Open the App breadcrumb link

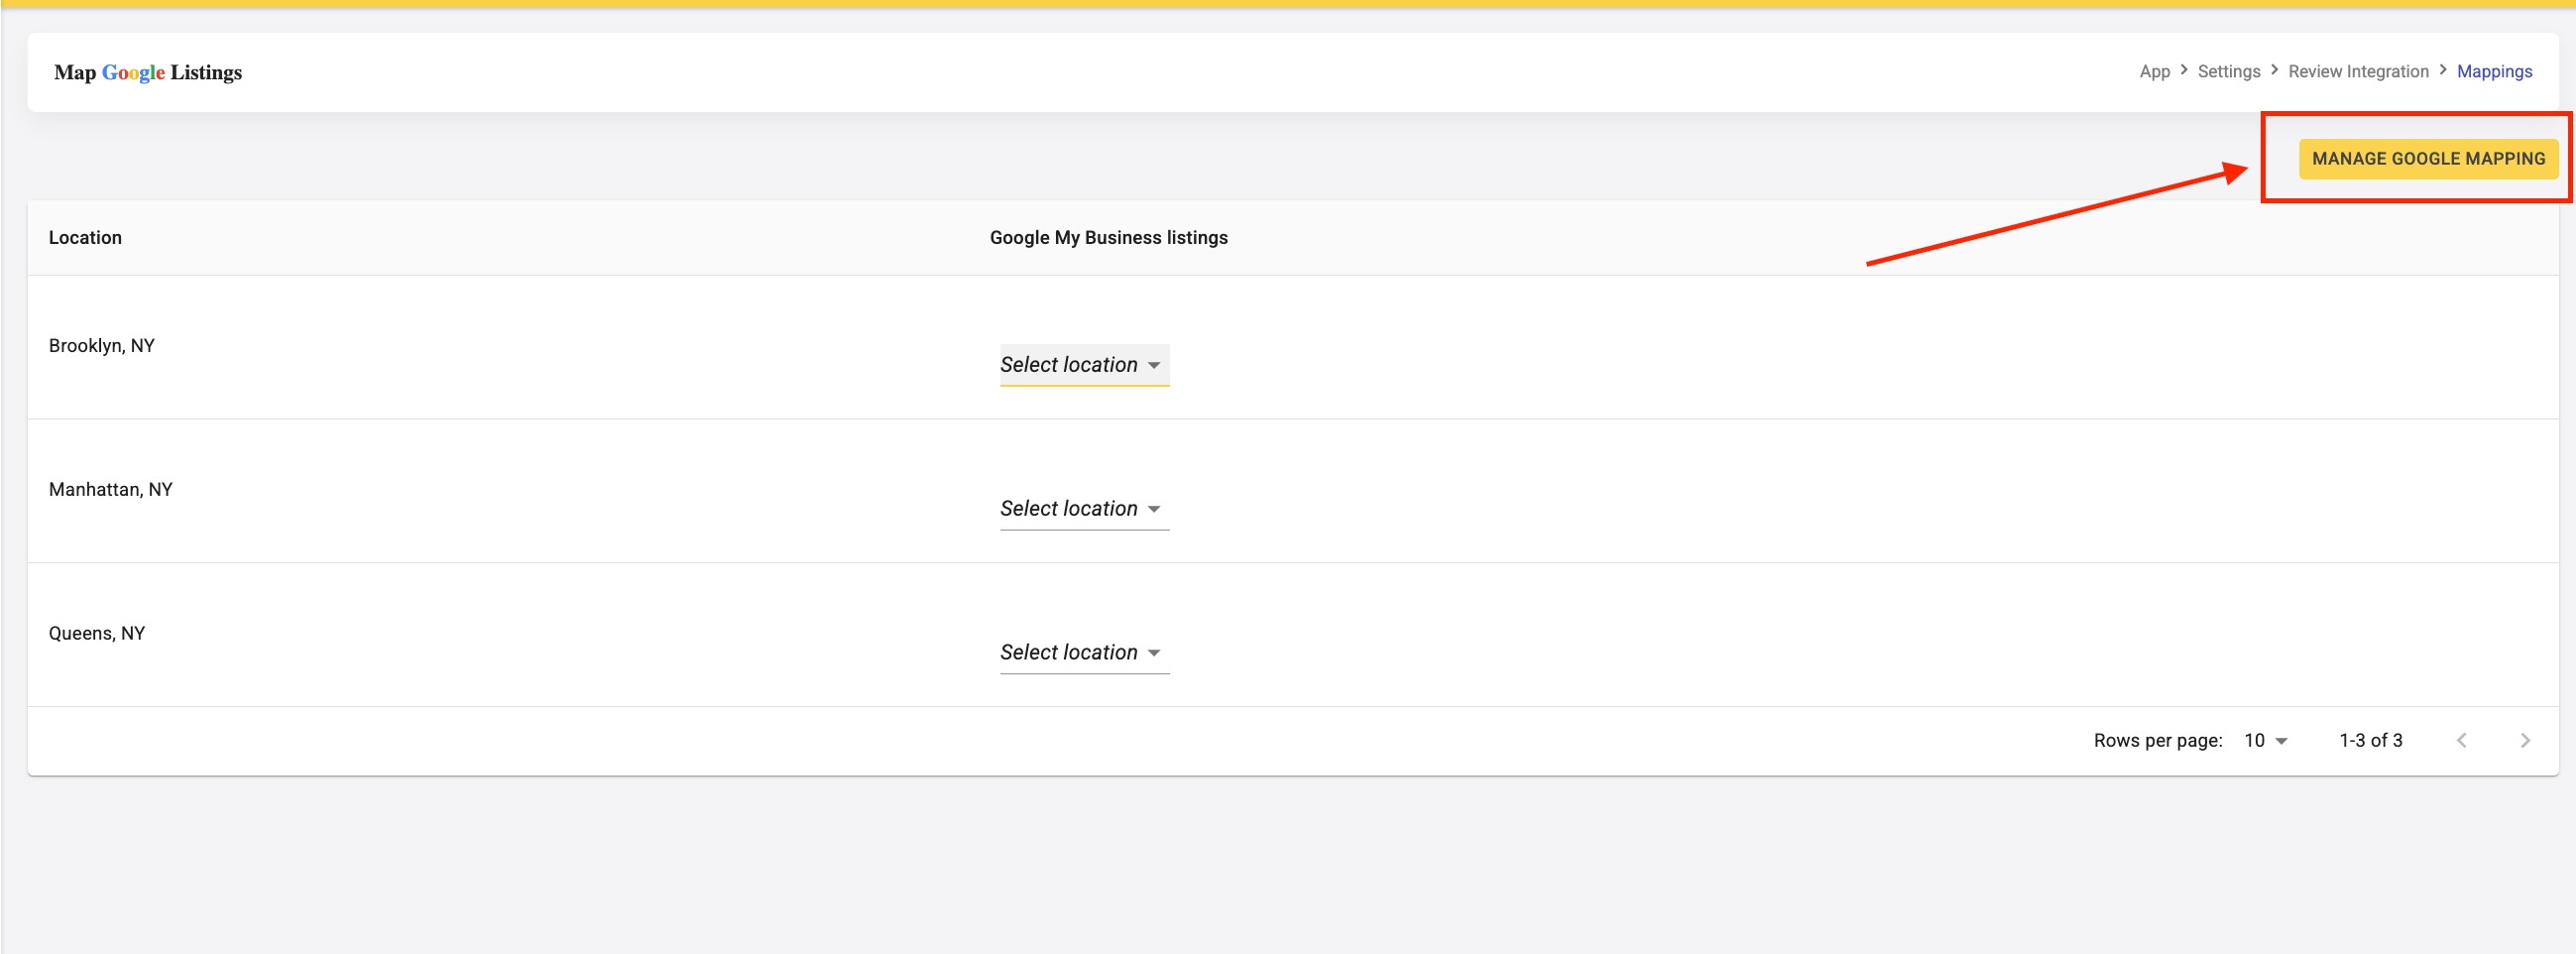(2154, 72)
